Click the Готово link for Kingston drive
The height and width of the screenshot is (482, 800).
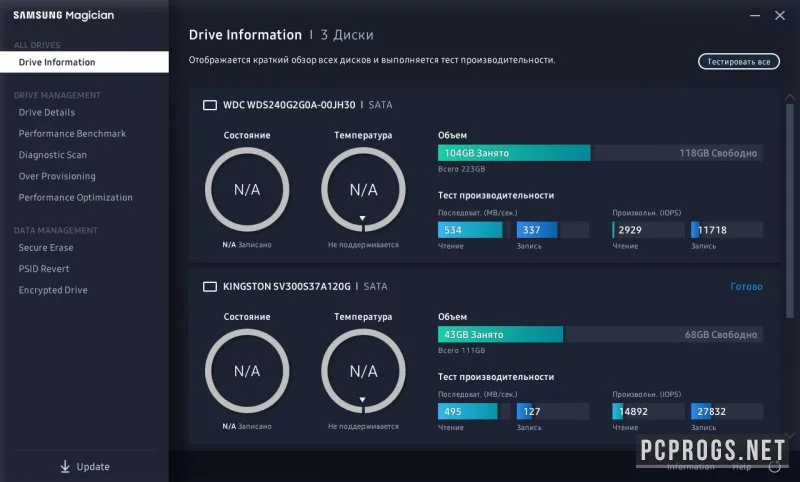pyautogui.click(x=746, y=287)
